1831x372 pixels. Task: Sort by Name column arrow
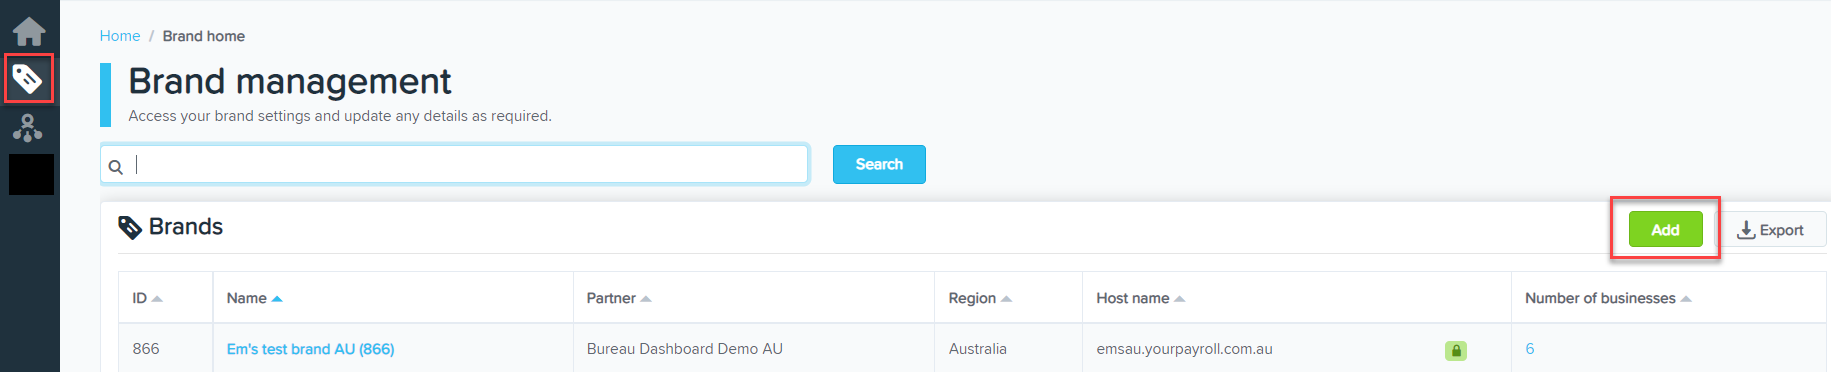click(x=277, y=299)
